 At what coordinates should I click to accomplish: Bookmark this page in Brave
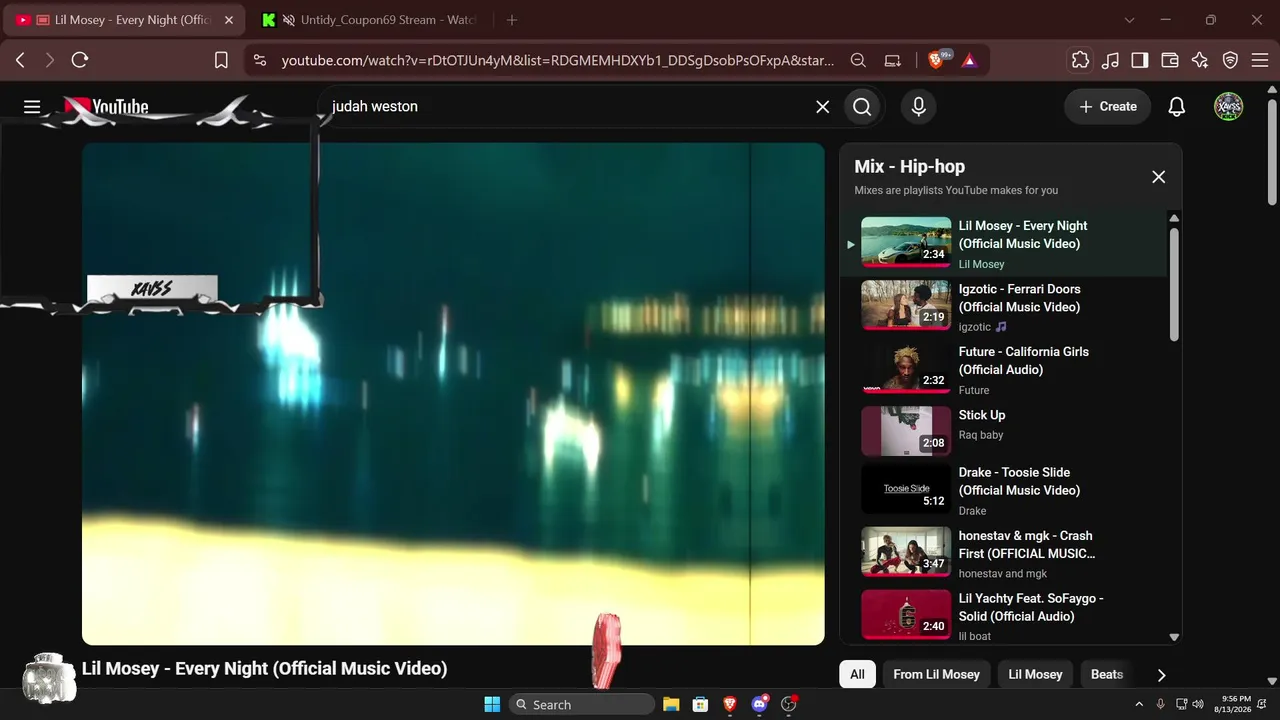[x=221, y=60]
